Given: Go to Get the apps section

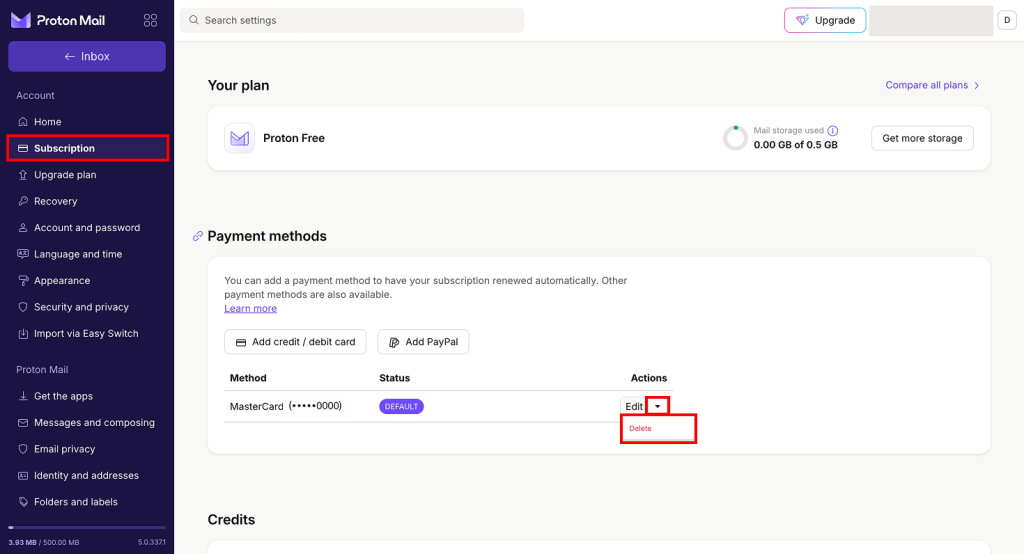Looking at the screenshot, I should pyautogui.click(x=63, y=396).
